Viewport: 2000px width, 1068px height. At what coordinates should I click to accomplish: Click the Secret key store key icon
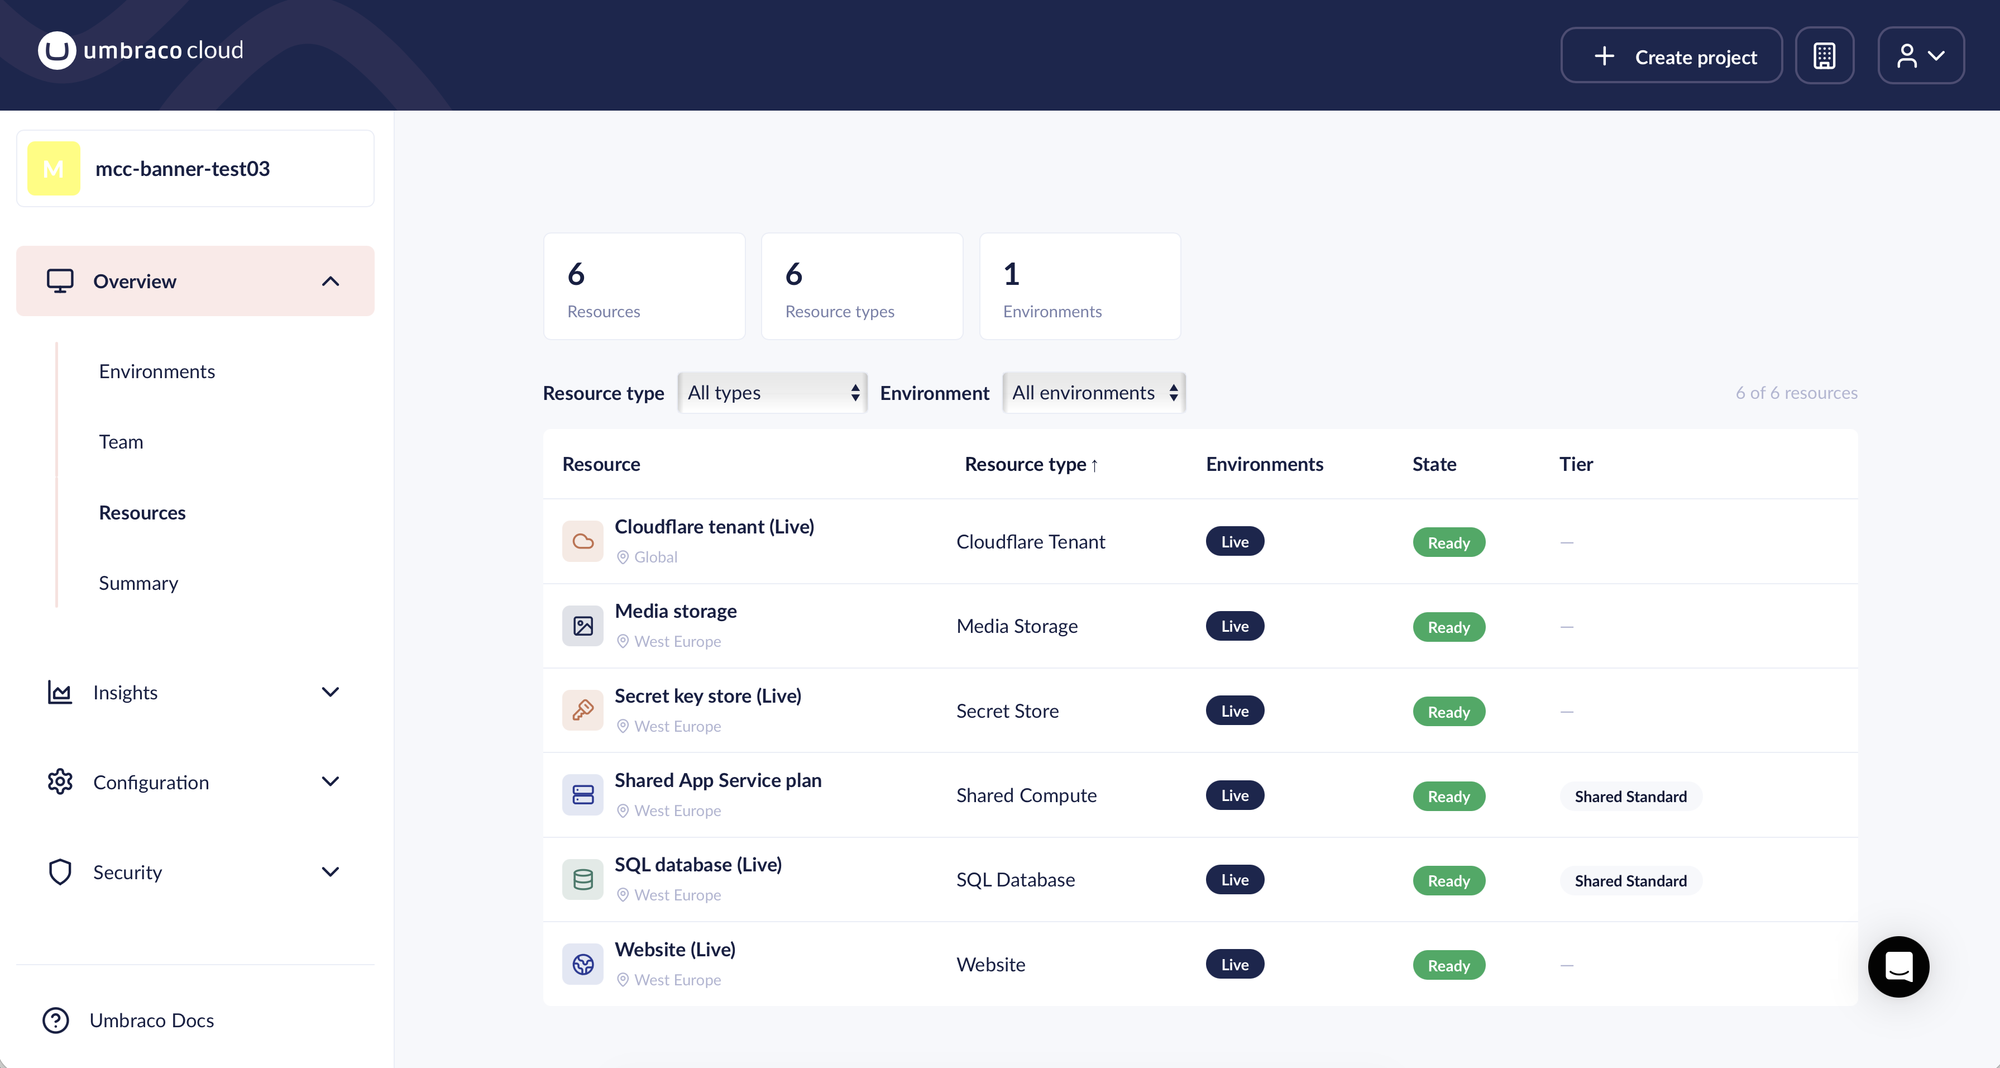[x=583, y=710]
